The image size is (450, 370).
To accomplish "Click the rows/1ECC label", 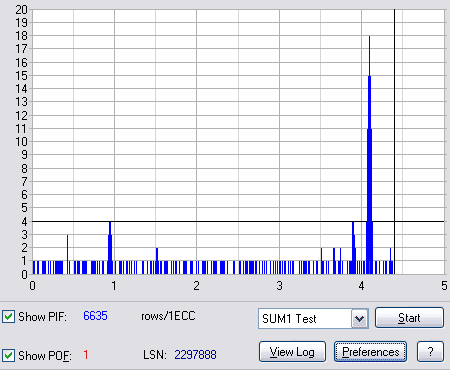I will point(168,316).
